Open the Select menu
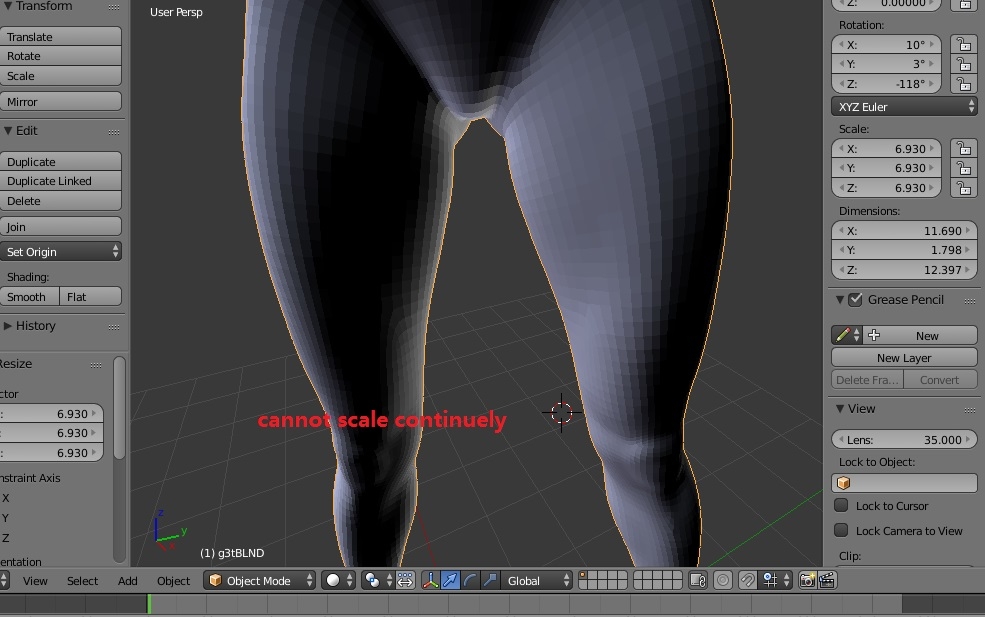985x617 pixels. point(82,581)
